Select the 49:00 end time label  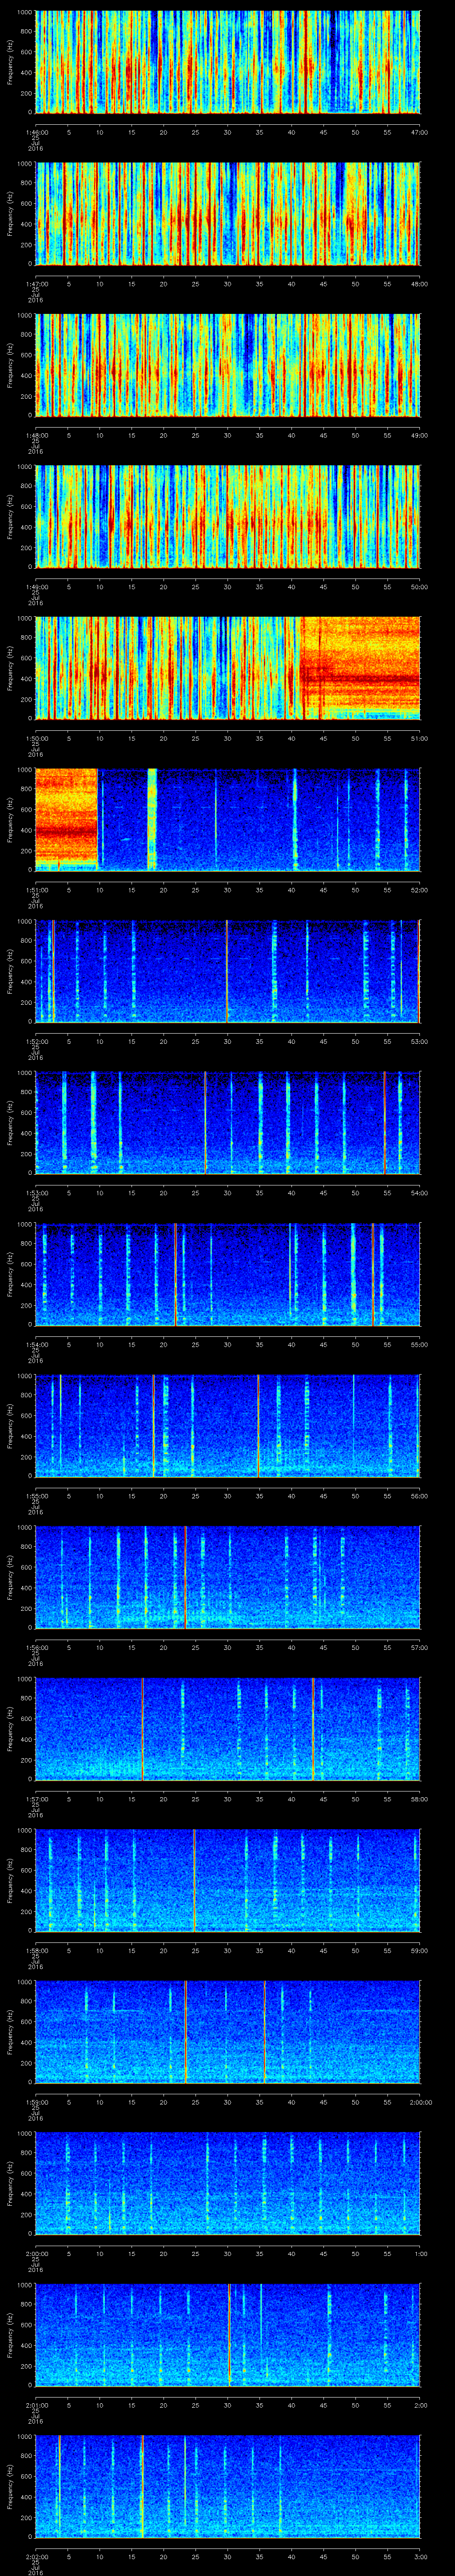click(x=420, y=435)
